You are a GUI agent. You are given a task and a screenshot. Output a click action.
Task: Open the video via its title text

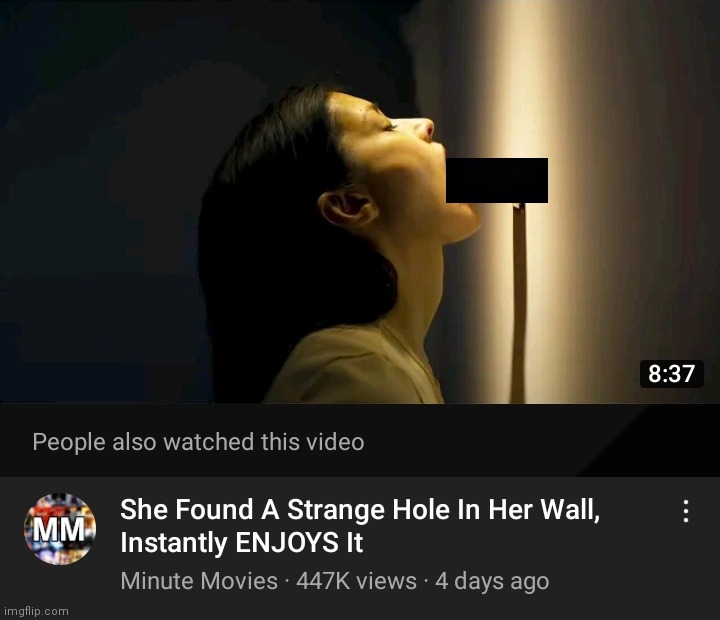(360, 526)
